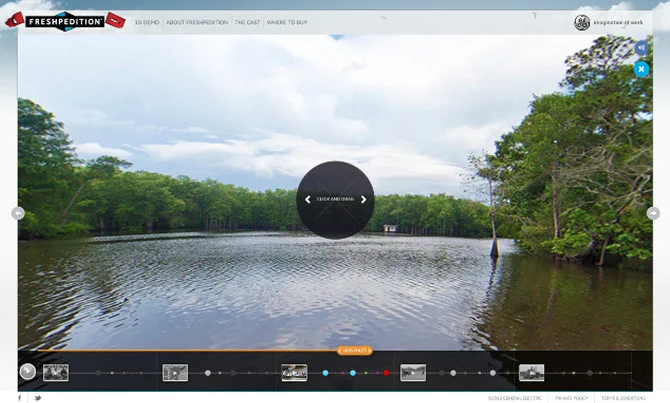Image resolution: width=670 pixels, height=403 pixels.
Task: Open the Privacy Policy link
Action: pyautogui.click(x=571, y=398)
